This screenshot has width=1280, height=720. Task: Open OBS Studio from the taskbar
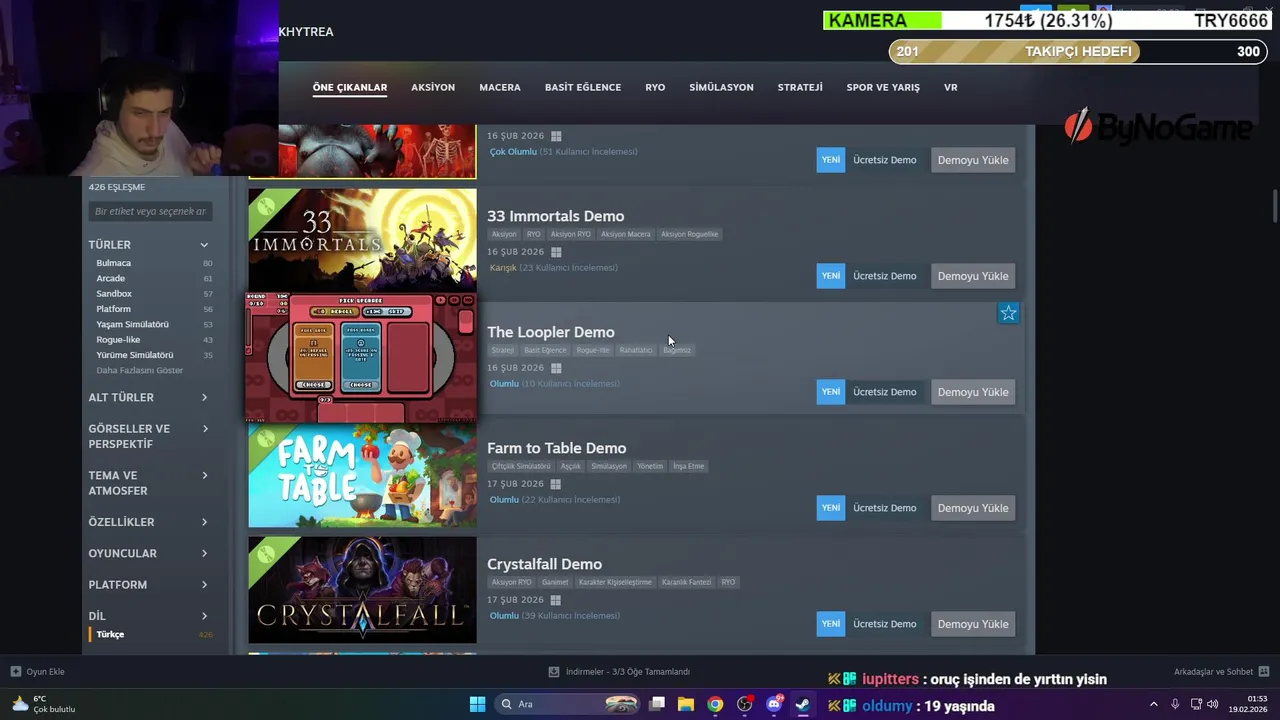pos(744,704)
